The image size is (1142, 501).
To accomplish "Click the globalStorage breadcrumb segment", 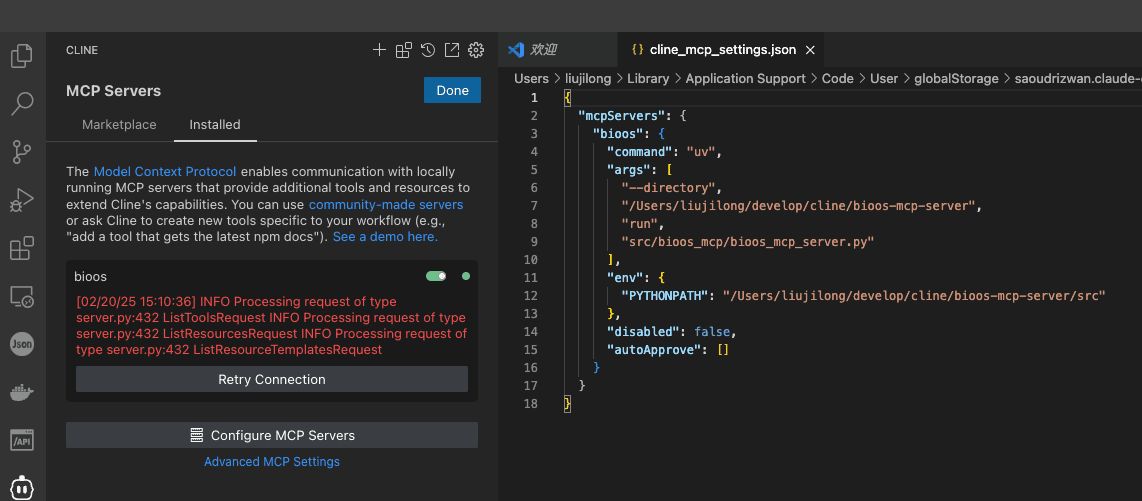I will pyautogui.click(x=956, y=79).
